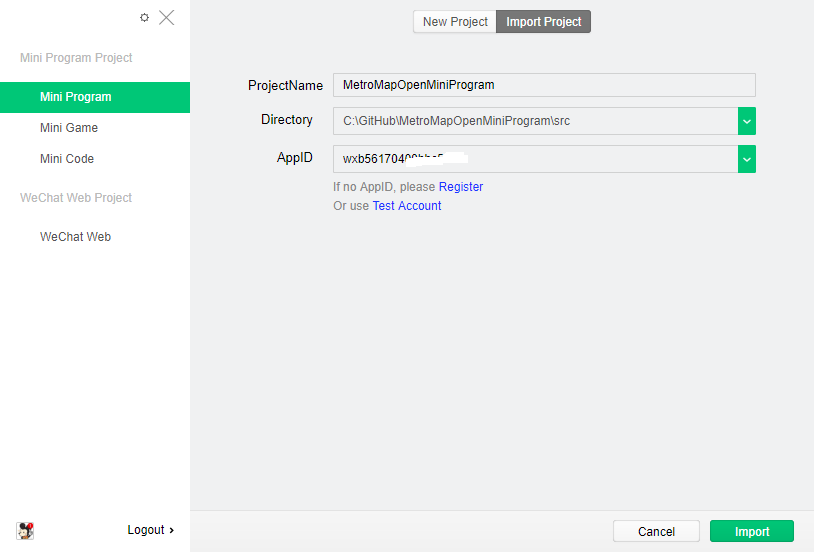The height and width of the screenshot is (552, 814).
Task: Open the Register link
Action: click(461, 187)
